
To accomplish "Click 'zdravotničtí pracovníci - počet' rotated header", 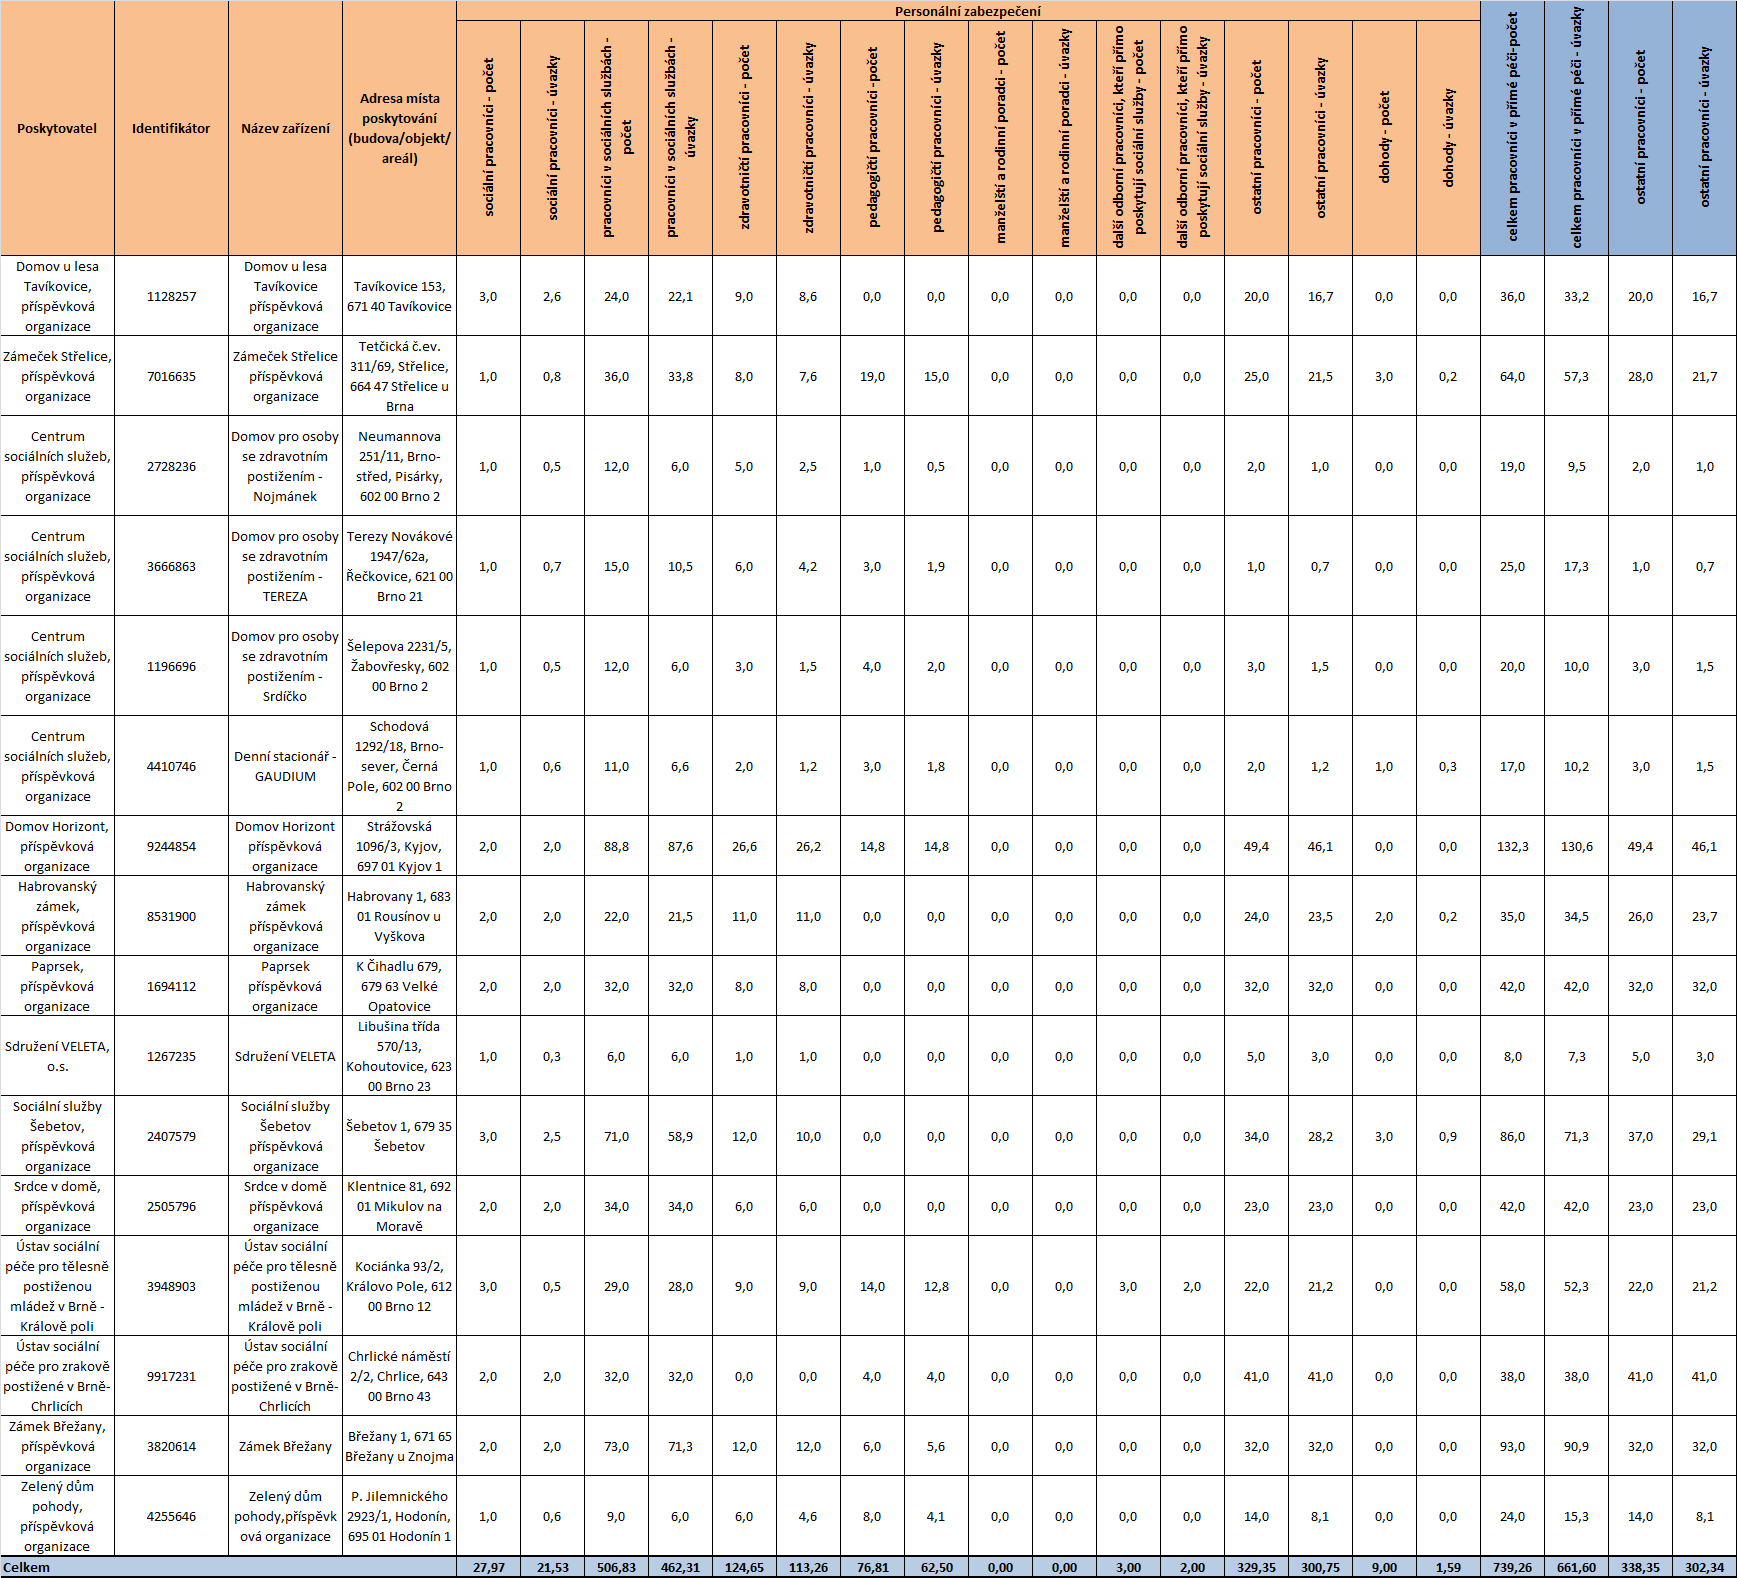I will click(744, 138).
